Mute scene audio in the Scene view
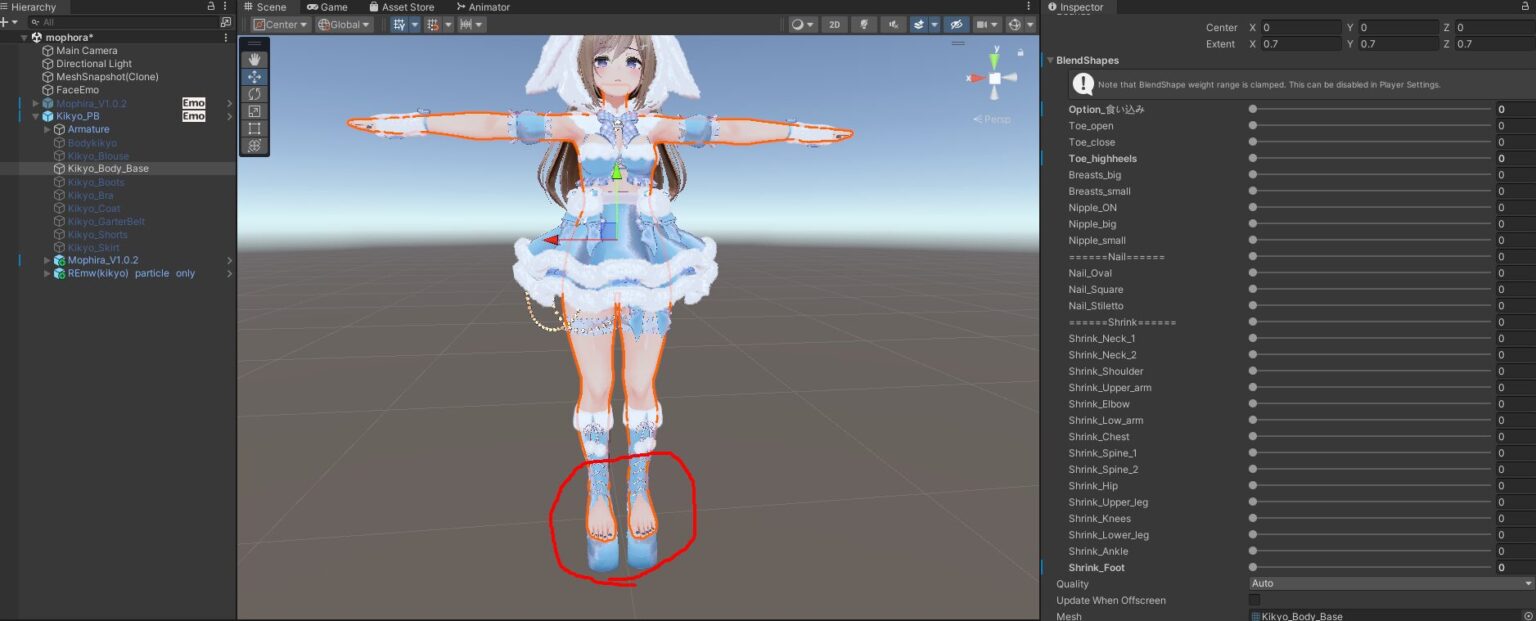 [893, 25]
